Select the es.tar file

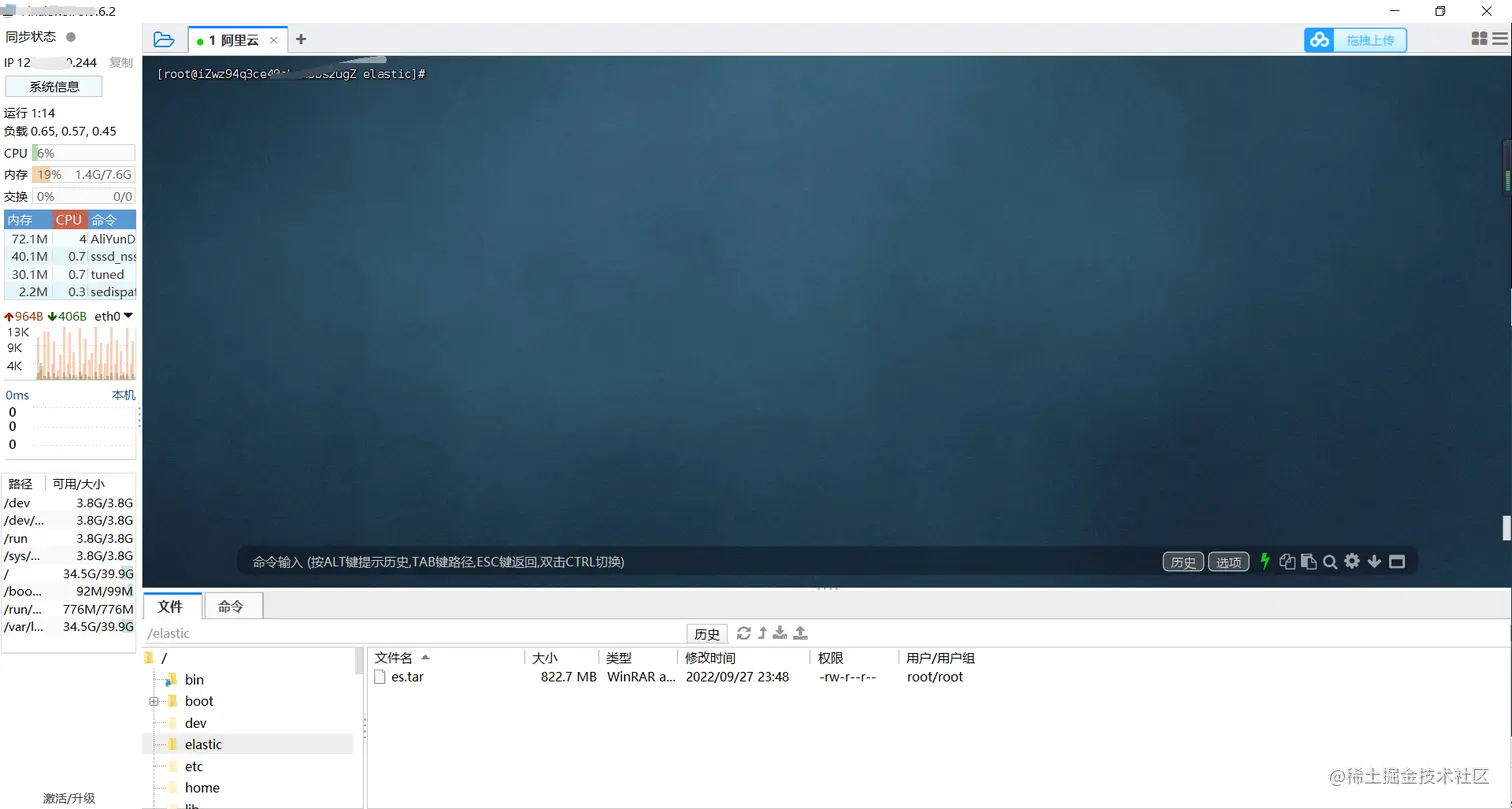coord(407,677)
